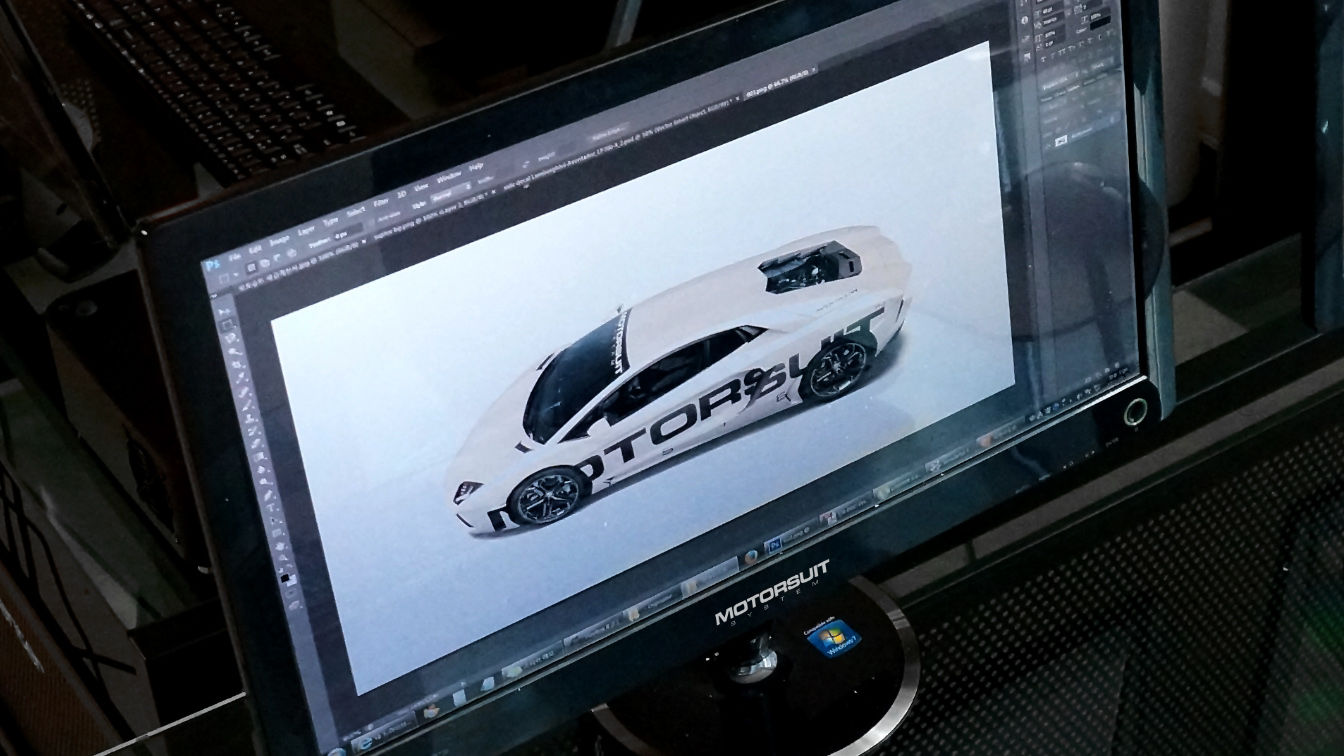Select the Dodge tool
This screenshot has width=1344, height=756.
pyautogui.click(x=264, y=482)
